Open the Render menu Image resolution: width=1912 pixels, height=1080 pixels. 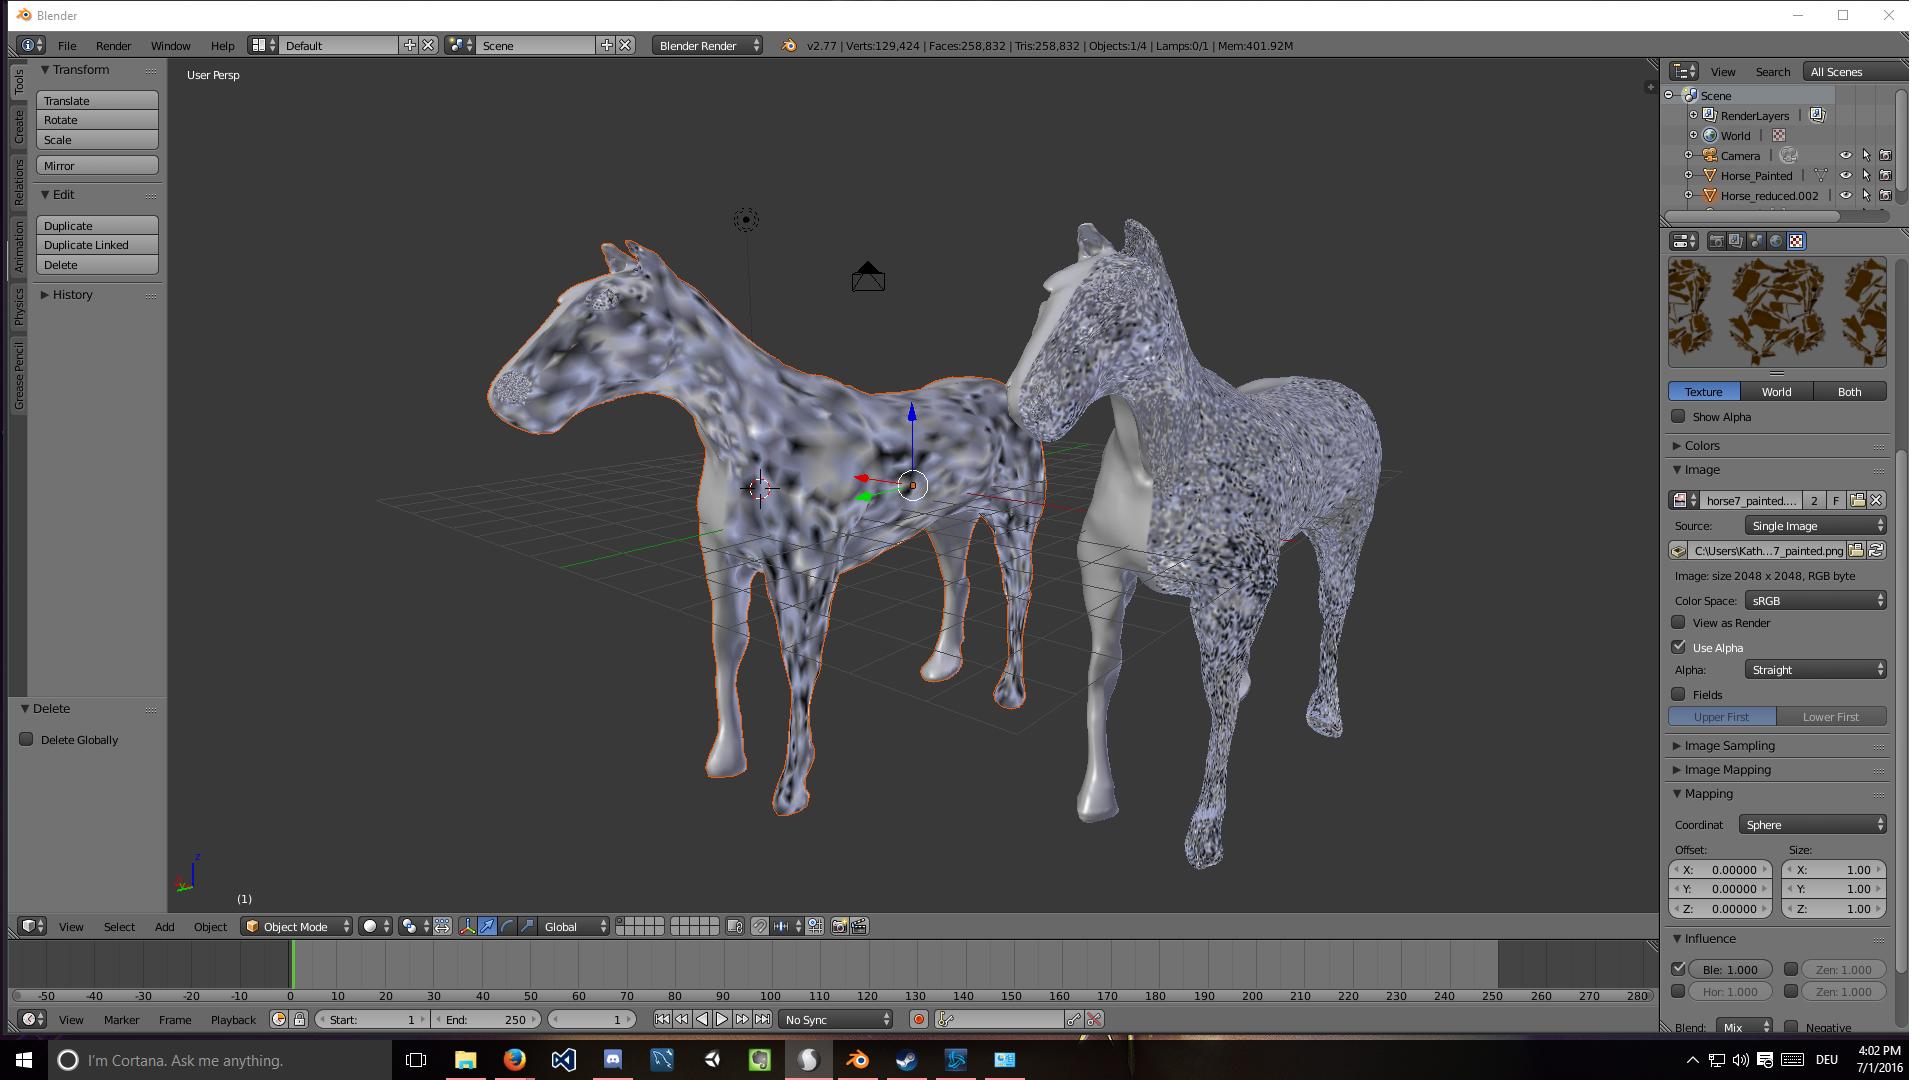(113, 46)
